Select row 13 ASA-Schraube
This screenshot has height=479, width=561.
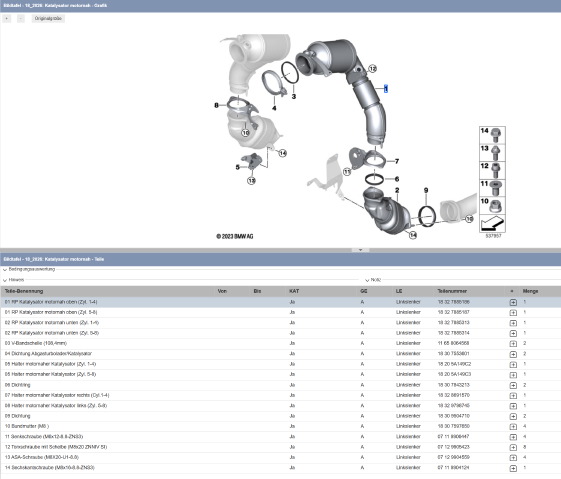(280, 457)
